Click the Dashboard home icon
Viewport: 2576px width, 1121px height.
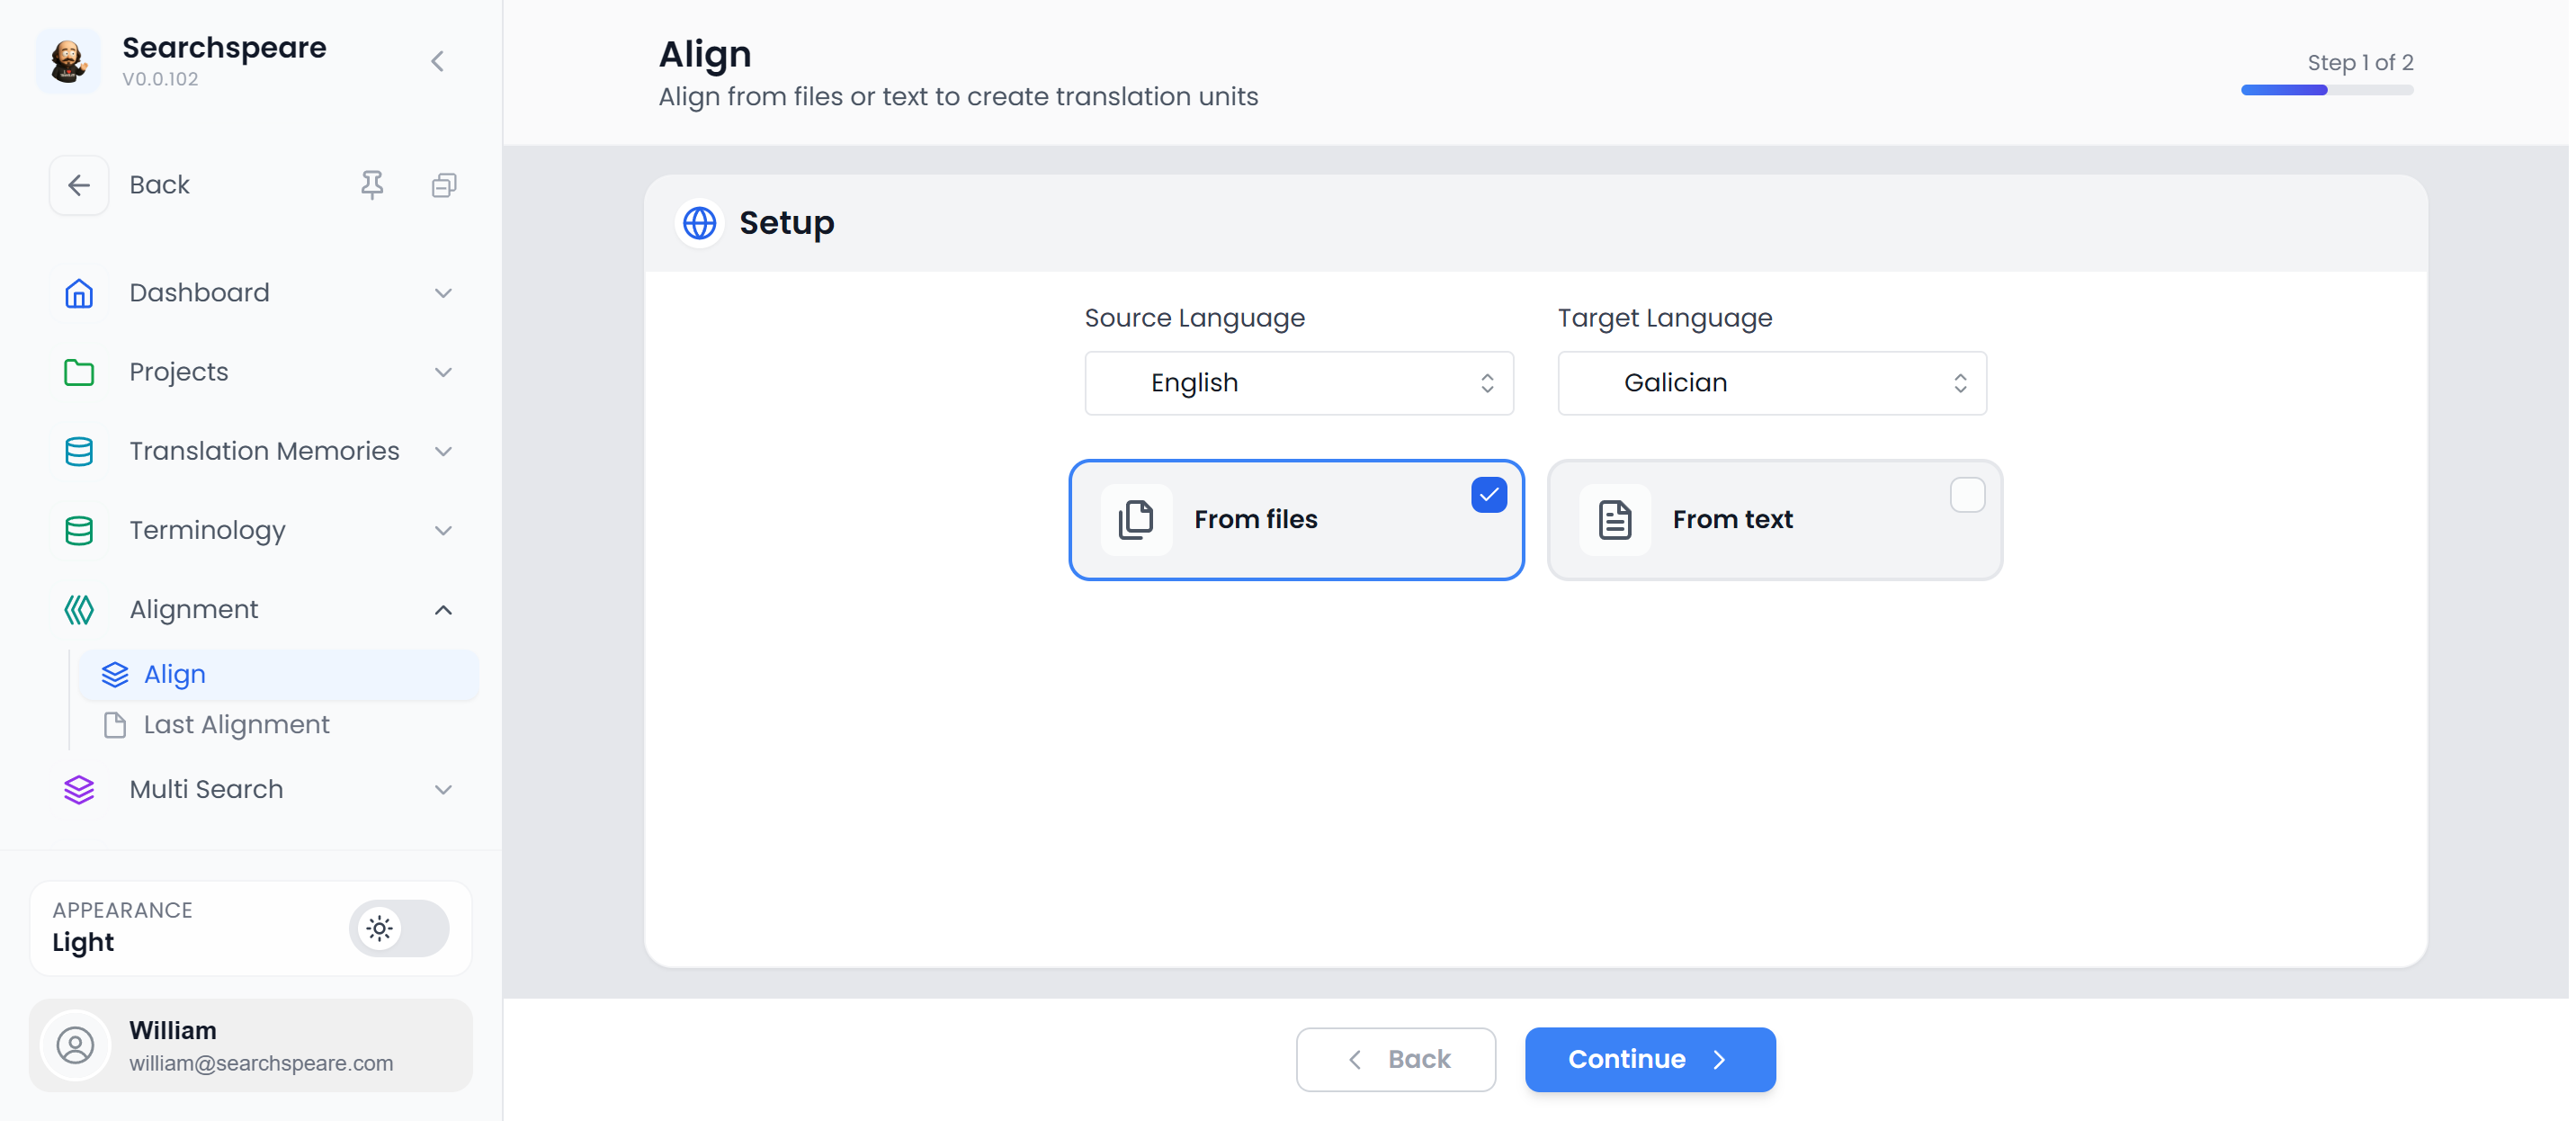pyautogui.click(x=79, y=293)
